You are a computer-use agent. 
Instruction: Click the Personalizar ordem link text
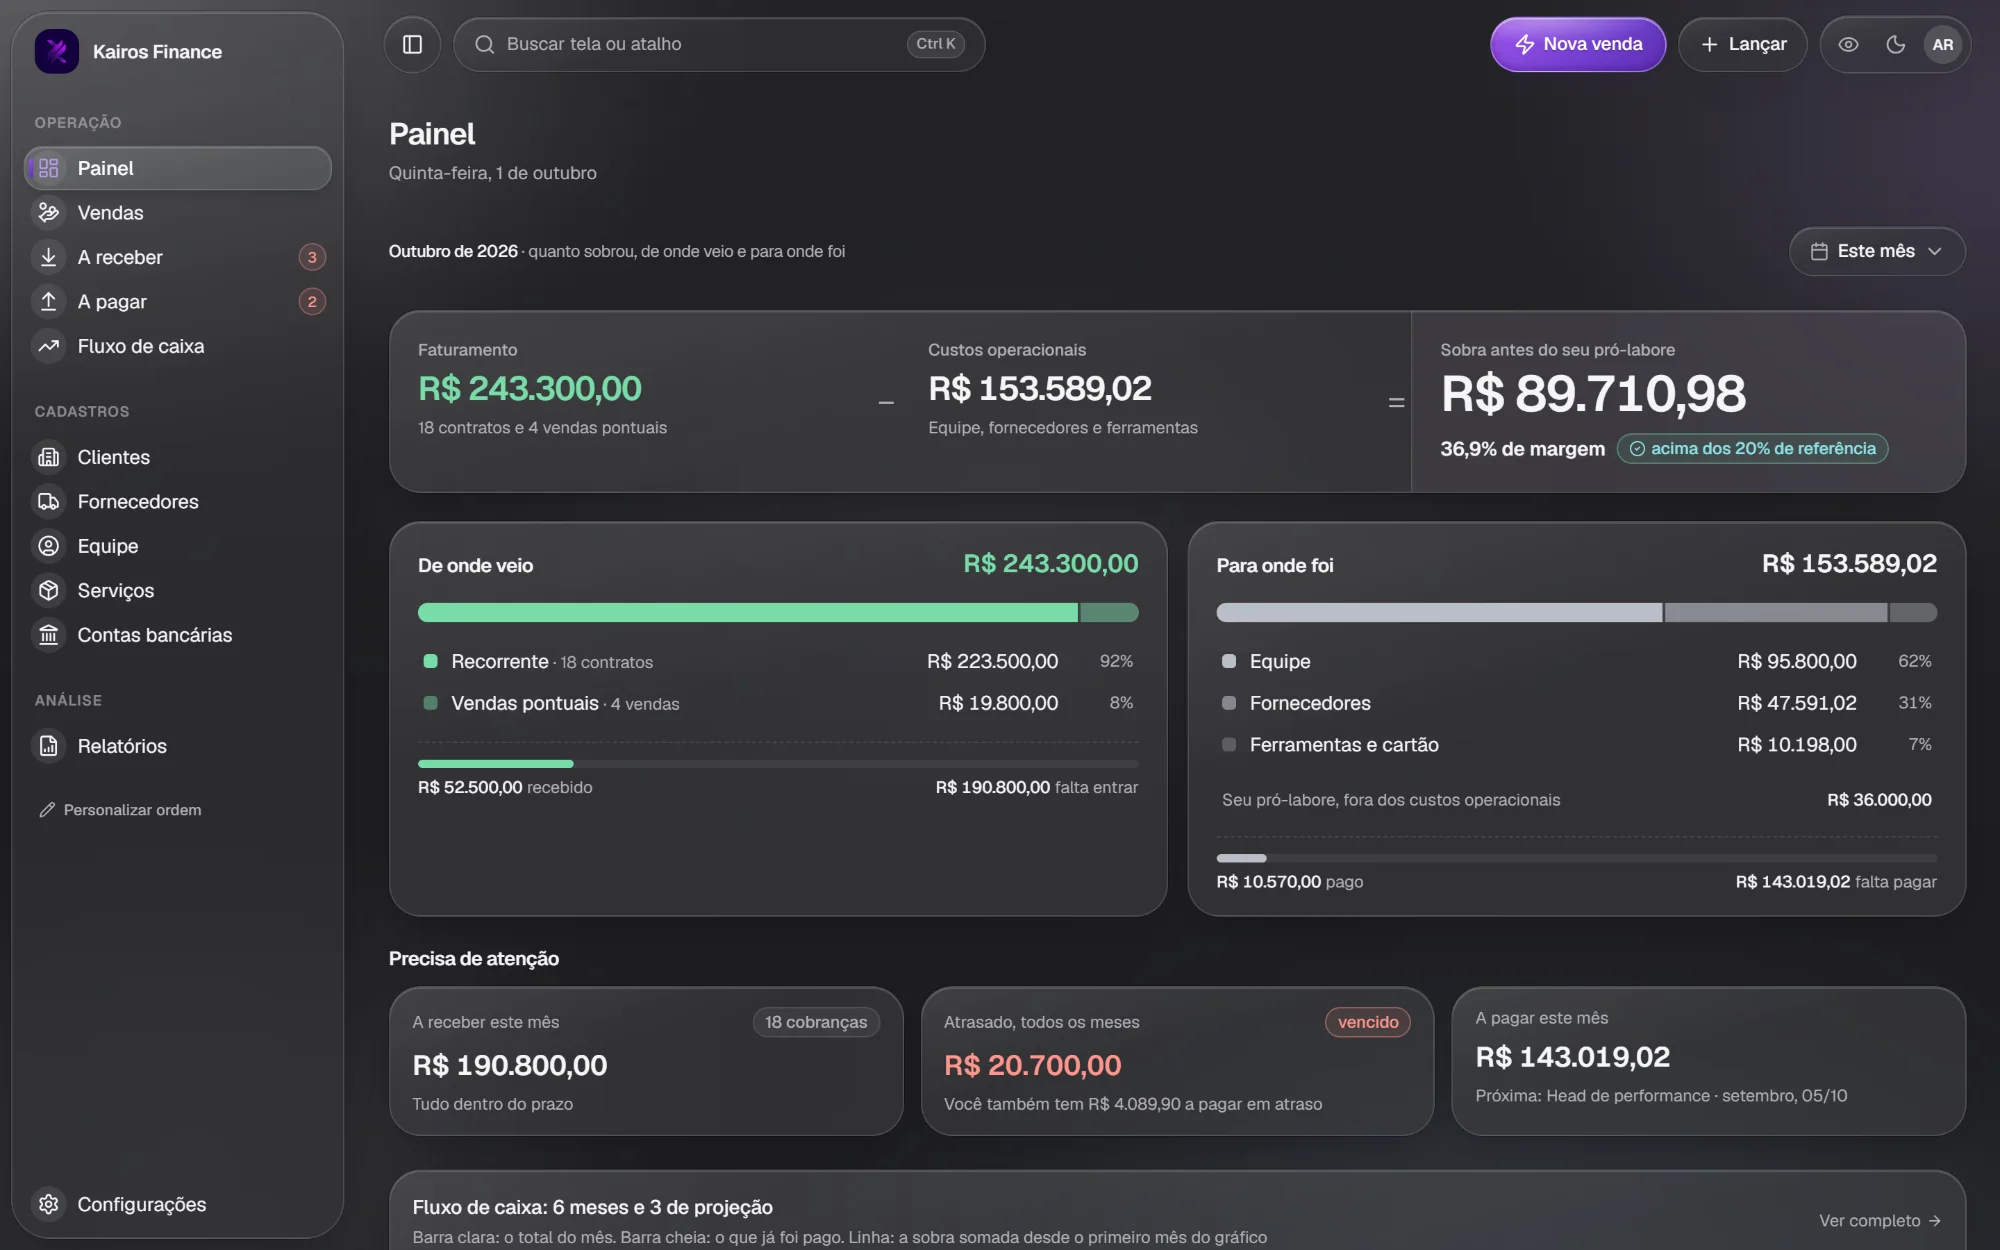(x=132, y=810)
